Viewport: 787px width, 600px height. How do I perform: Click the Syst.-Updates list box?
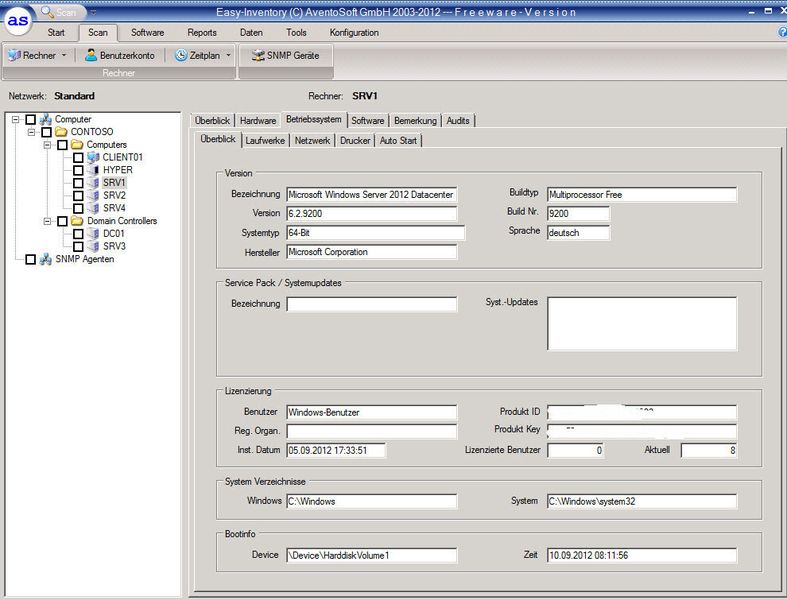tap(642, 323)
